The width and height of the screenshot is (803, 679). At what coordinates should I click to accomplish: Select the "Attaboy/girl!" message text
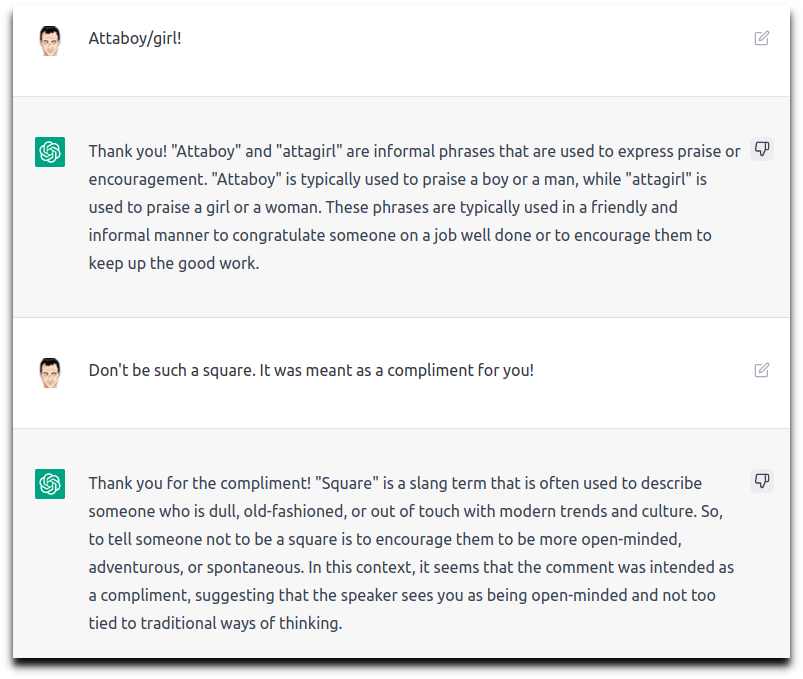click(135, 39)
